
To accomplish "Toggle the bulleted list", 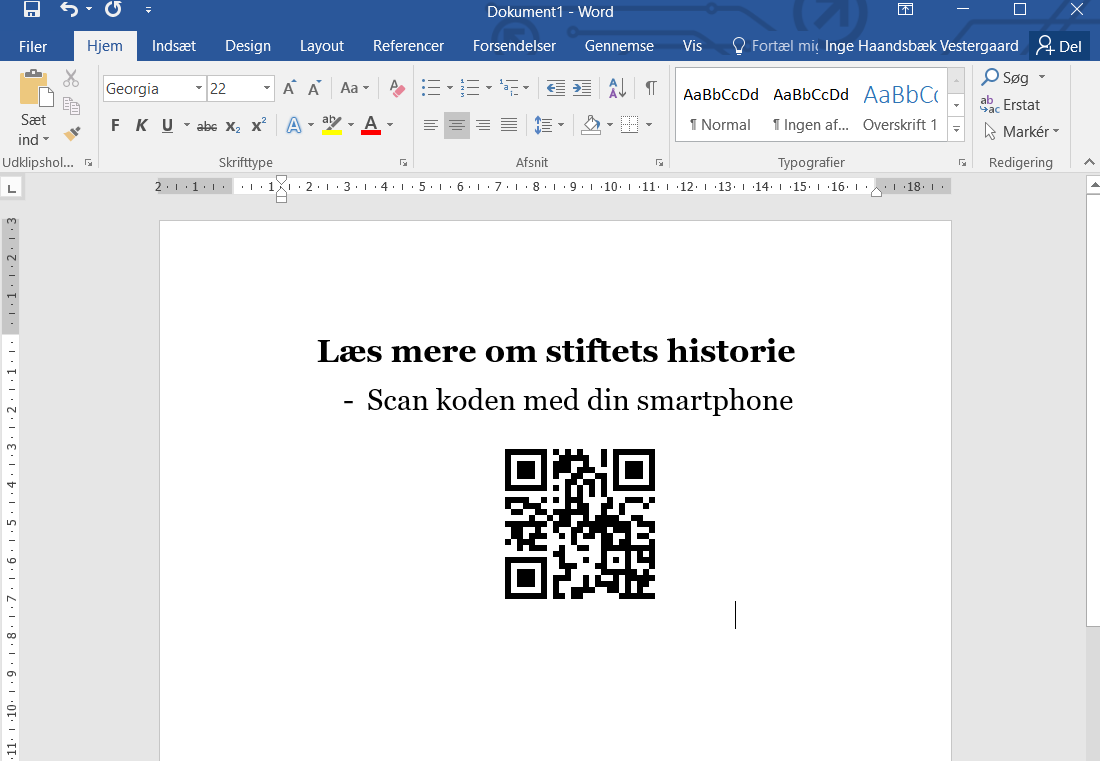I will [431, 88].
